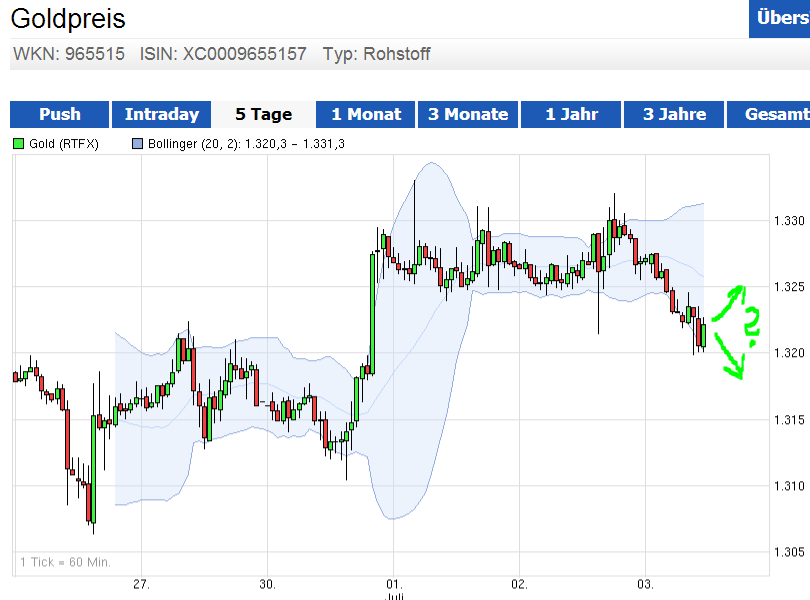Screen dimensions: 810x600
Task: Click the green Gold (RTFX) legend square
Action: click(18, 144)
